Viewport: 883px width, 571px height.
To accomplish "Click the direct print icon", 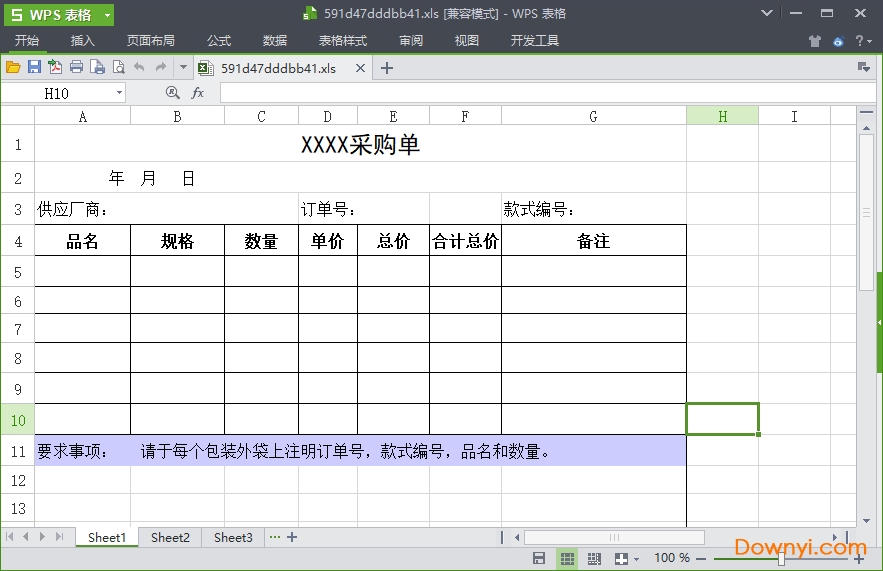I will [97, 68].
